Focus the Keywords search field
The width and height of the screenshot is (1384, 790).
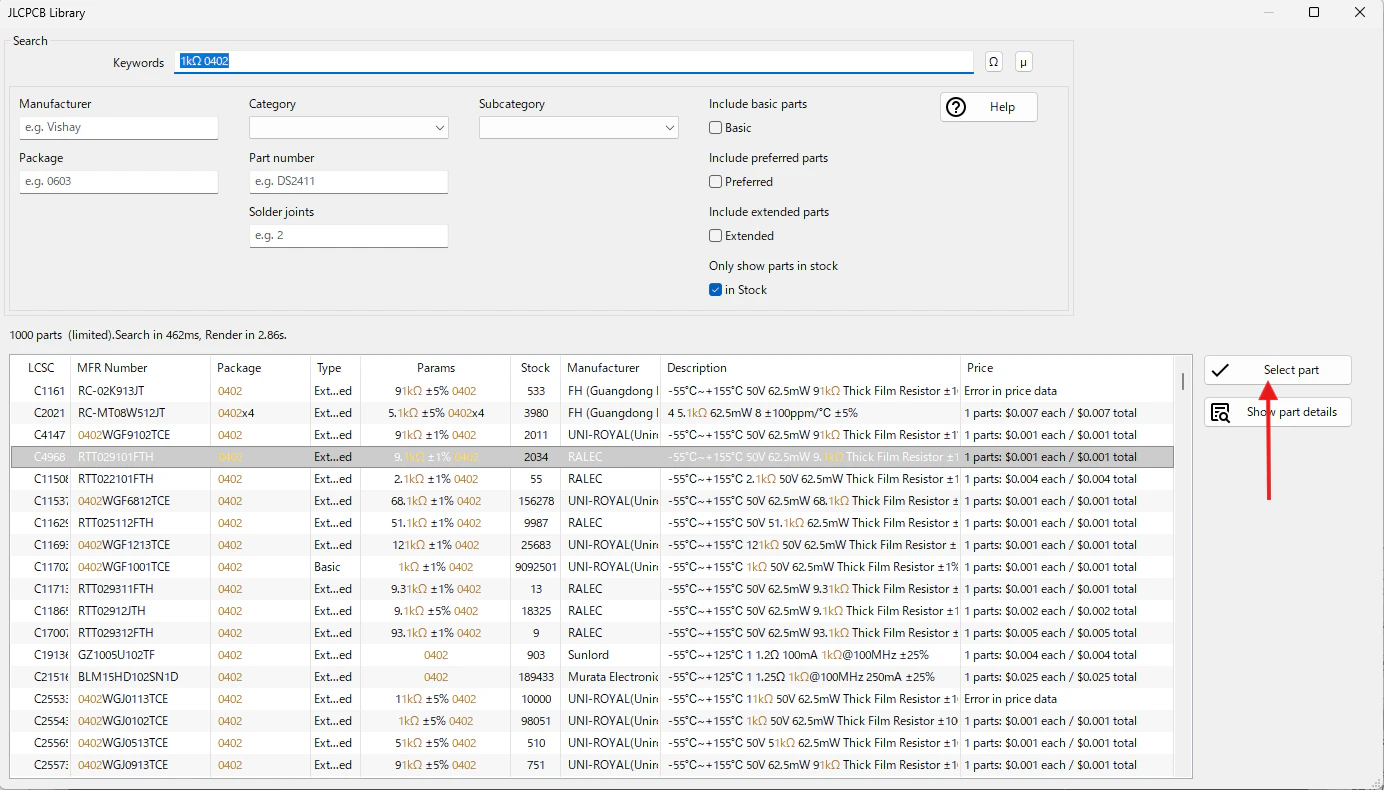click(574, 62)
